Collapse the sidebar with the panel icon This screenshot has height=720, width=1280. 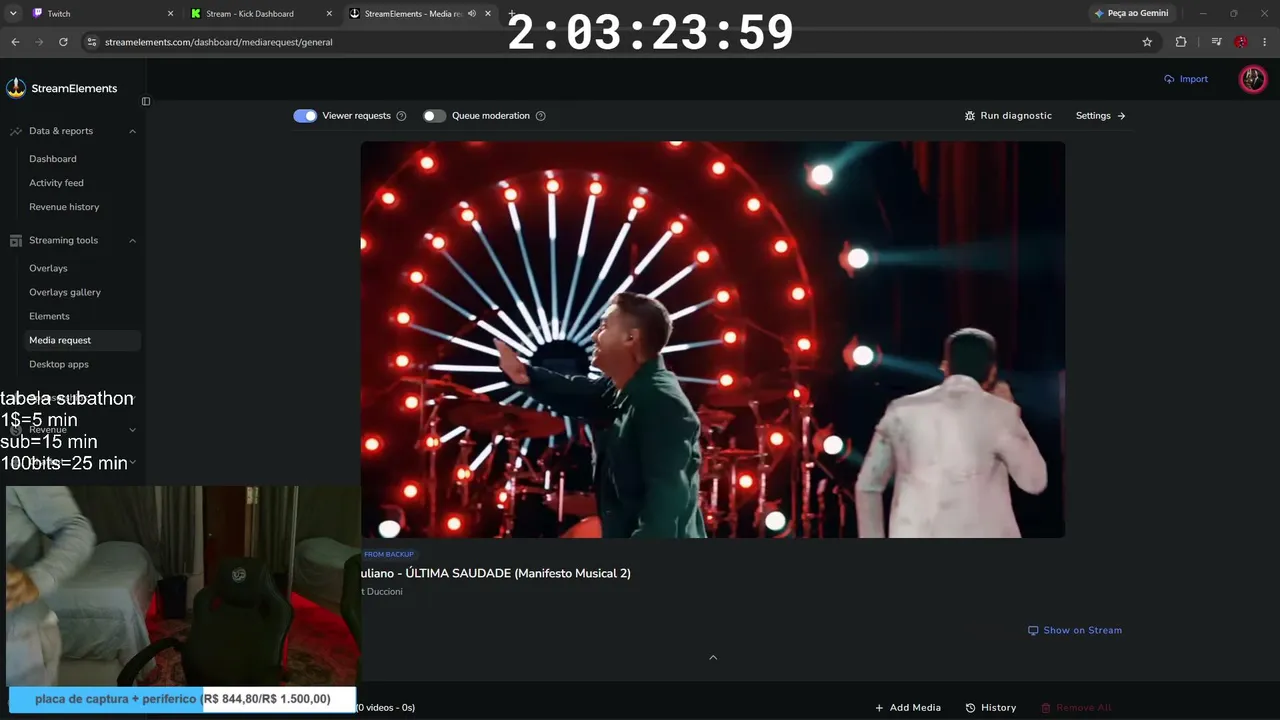(x=146, y=101)
